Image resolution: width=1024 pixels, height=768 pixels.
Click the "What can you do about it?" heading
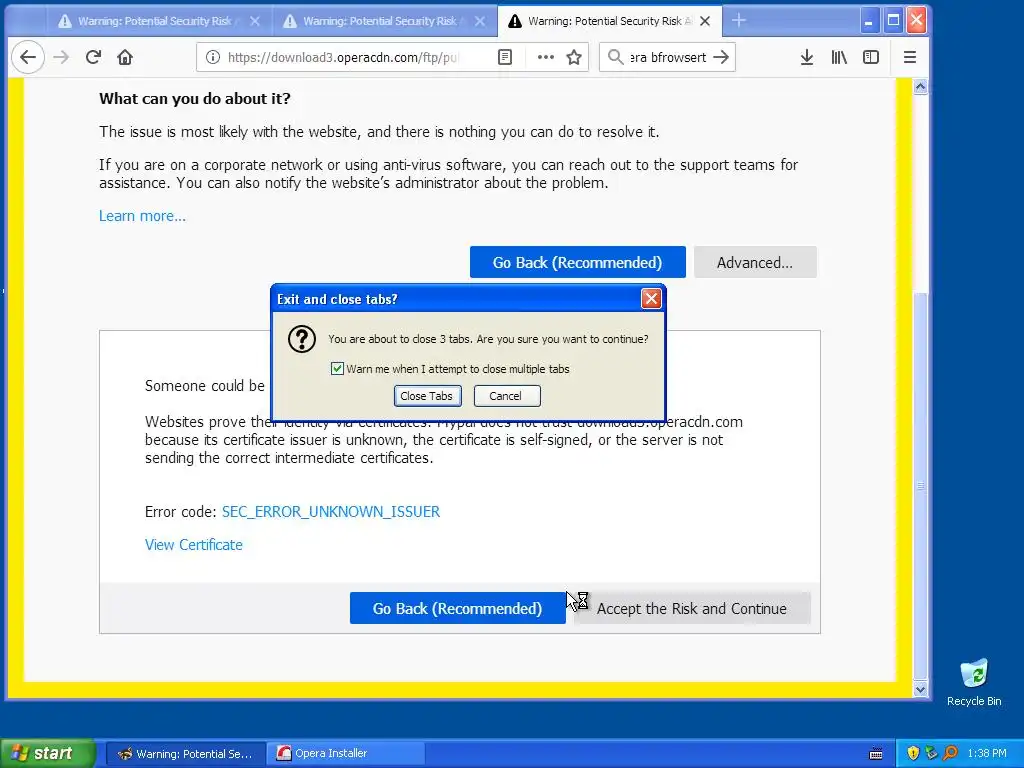click(x=195, y=99)
